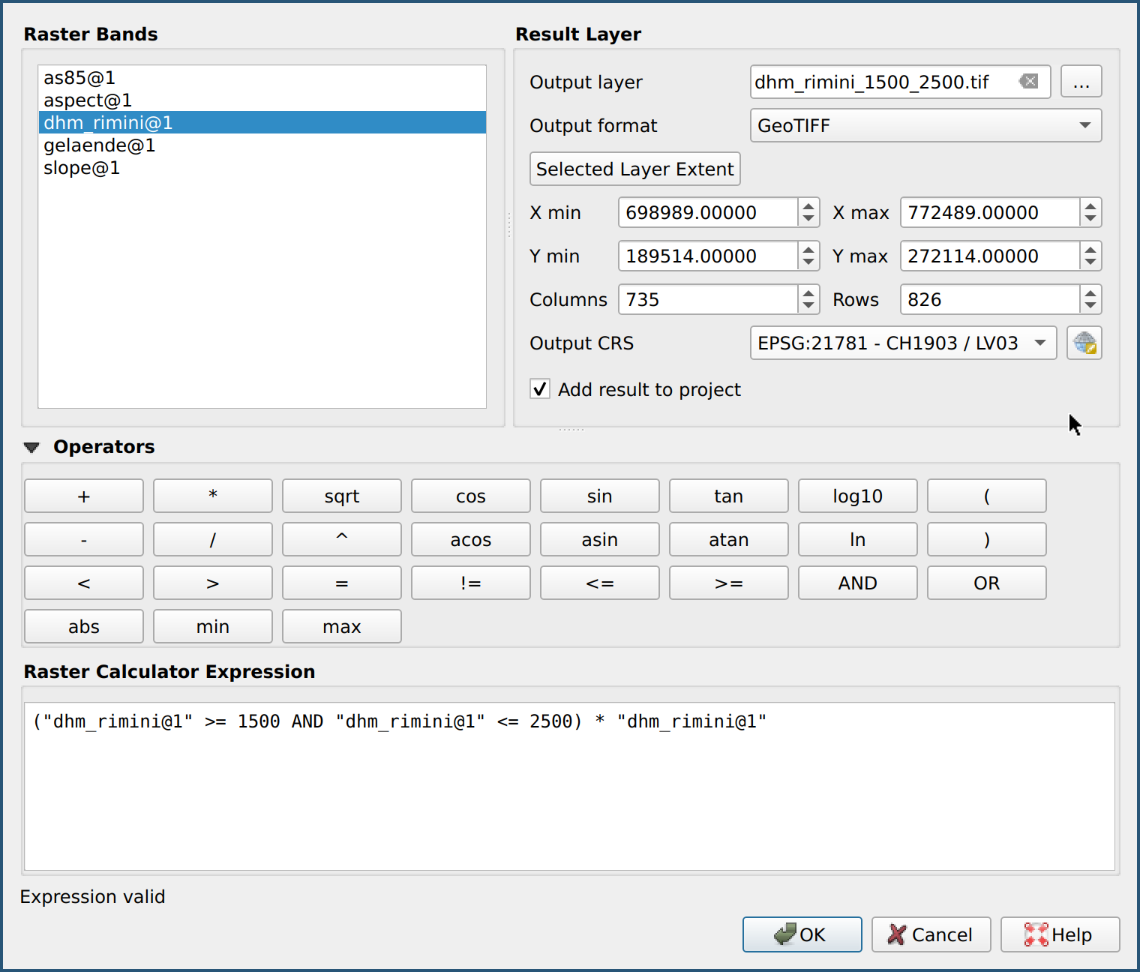The image size is (1140, 972).
Task: Click the Selected Layer Extent button
Action: [x=634, y=168]
